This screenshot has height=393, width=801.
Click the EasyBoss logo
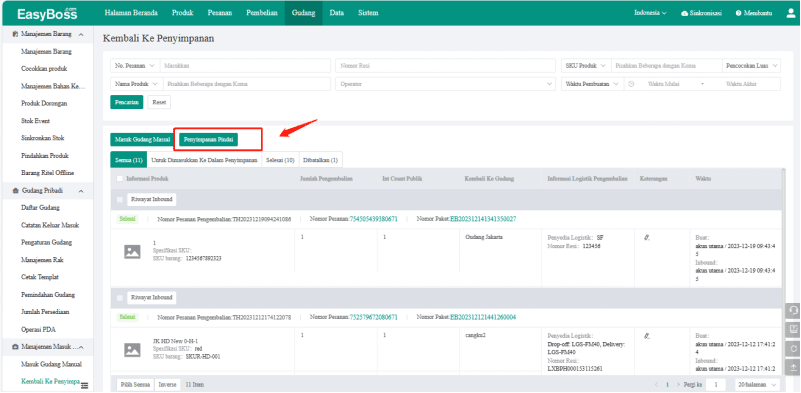pyautogui.click(x=47, y=13)
